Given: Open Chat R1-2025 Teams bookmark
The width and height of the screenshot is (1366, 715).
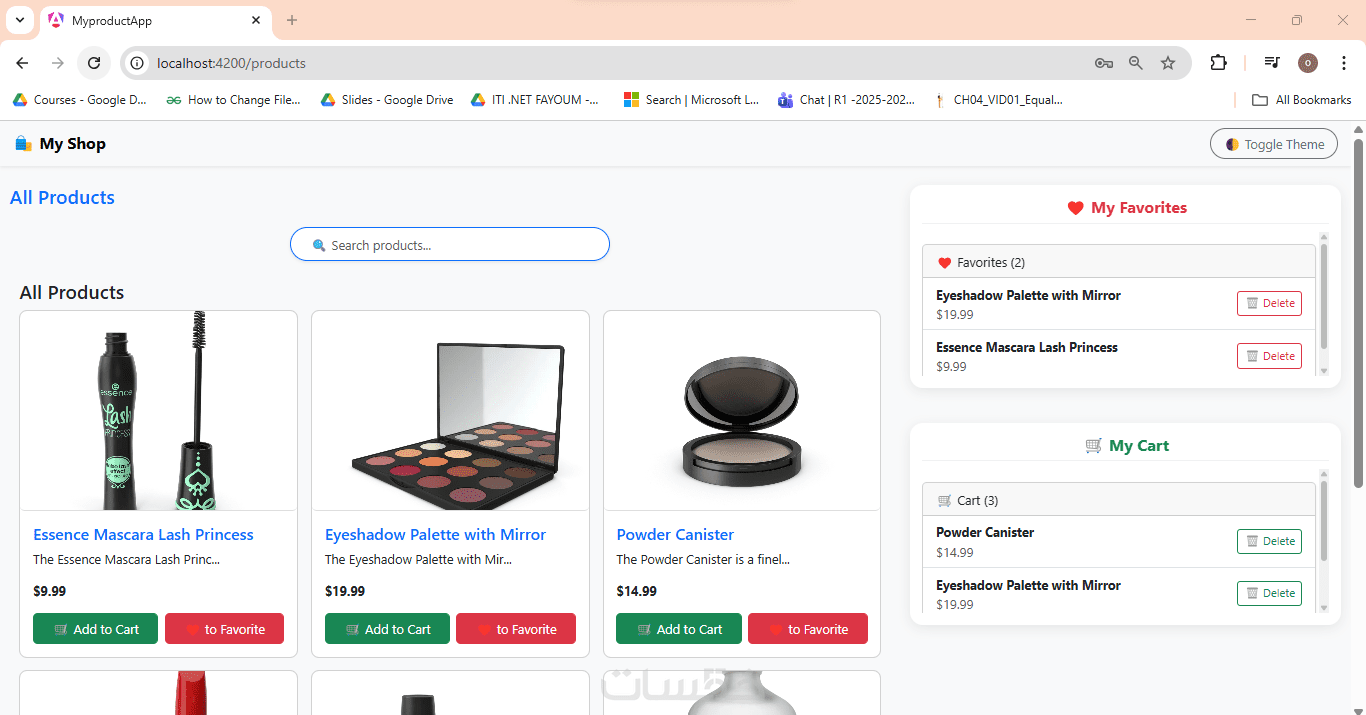Looking at the screenshot, I should 846,100.
